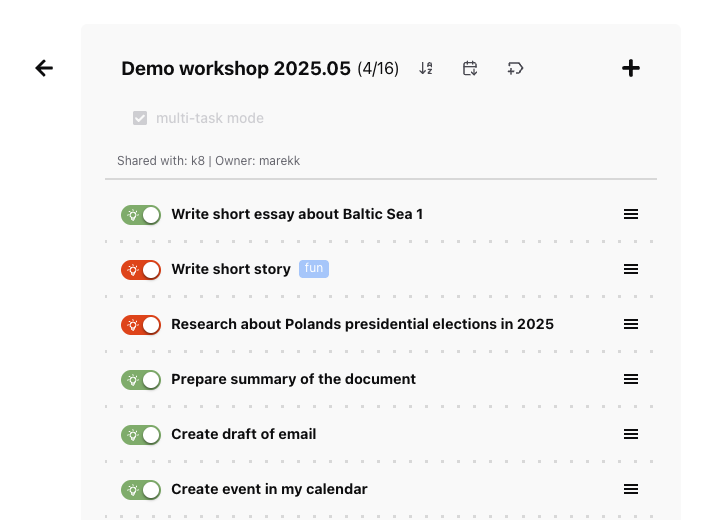This screenshot has width=713, height=520.
Task: Click drag handle of Create draft of email
Action: coord(631,434)
